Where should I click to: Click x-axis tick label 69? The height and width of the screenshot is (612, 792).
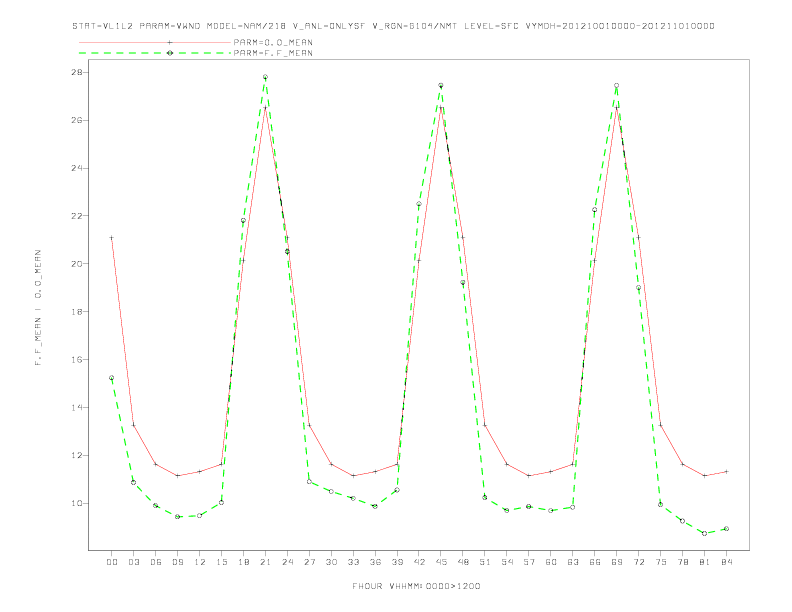pyautogui.click(x=617, y=562)
